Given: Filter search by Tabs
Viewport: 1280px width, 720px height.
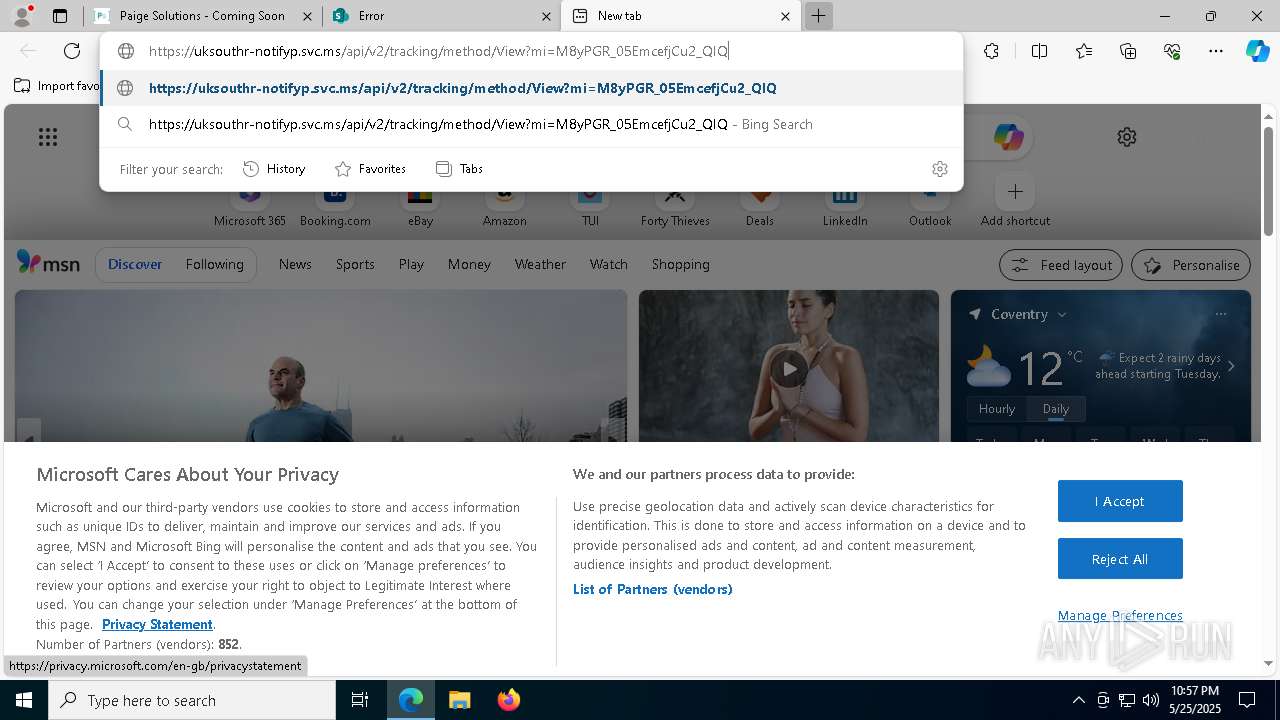Looking at the screenshot, I should click(x=459, y=169).
